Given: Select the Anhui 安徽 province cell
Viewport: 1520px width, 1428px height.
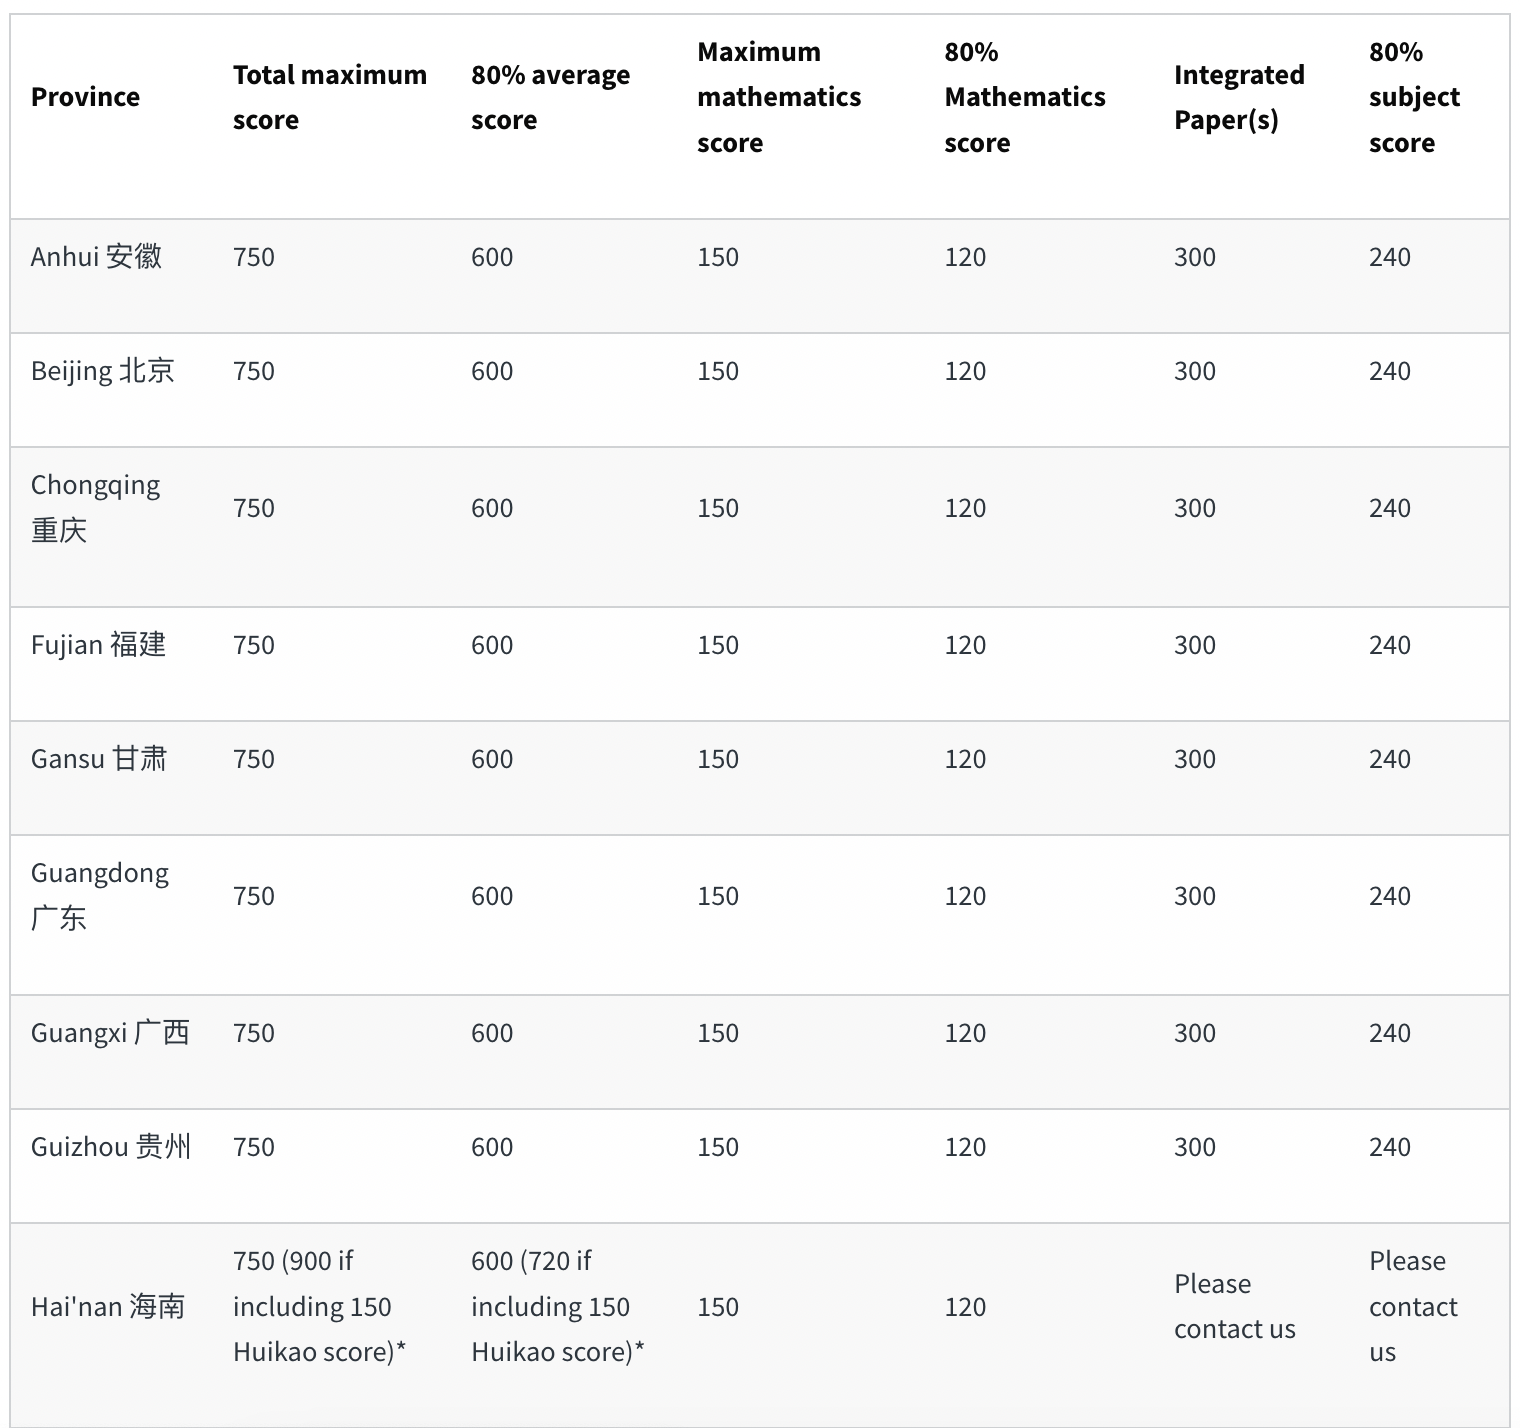Looking at the screenshot, I should [96, 257].
